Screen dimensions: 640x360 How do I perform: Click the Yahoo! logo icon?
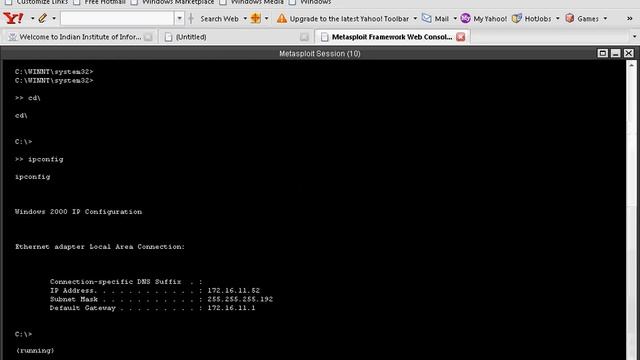click(x=13, y=18)
